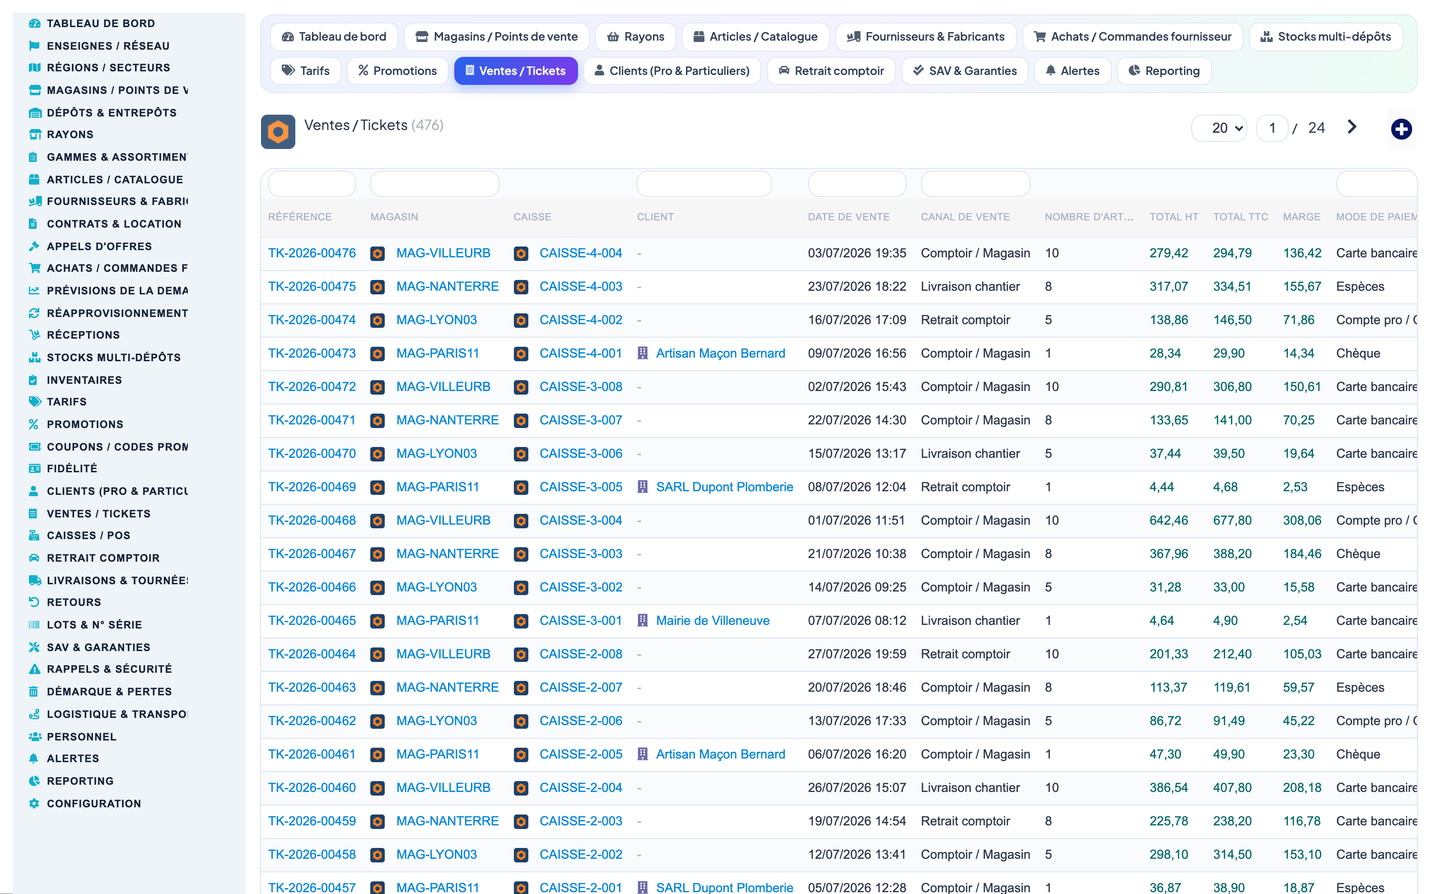The height and width of the screenshot is (894, 1445).
Task: Go to next page with chevron arrow
Action: click(1352, 127)
